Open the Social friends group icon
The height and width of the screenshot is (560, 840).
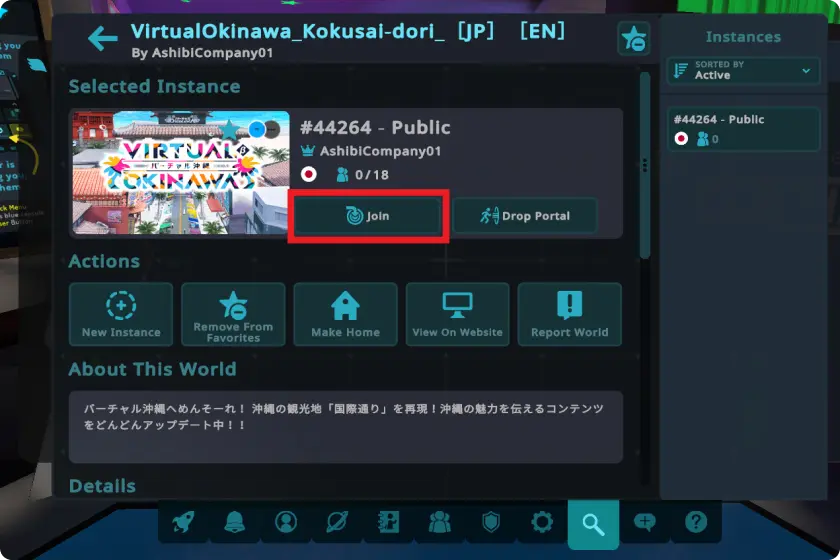click(x=439, y=522)
